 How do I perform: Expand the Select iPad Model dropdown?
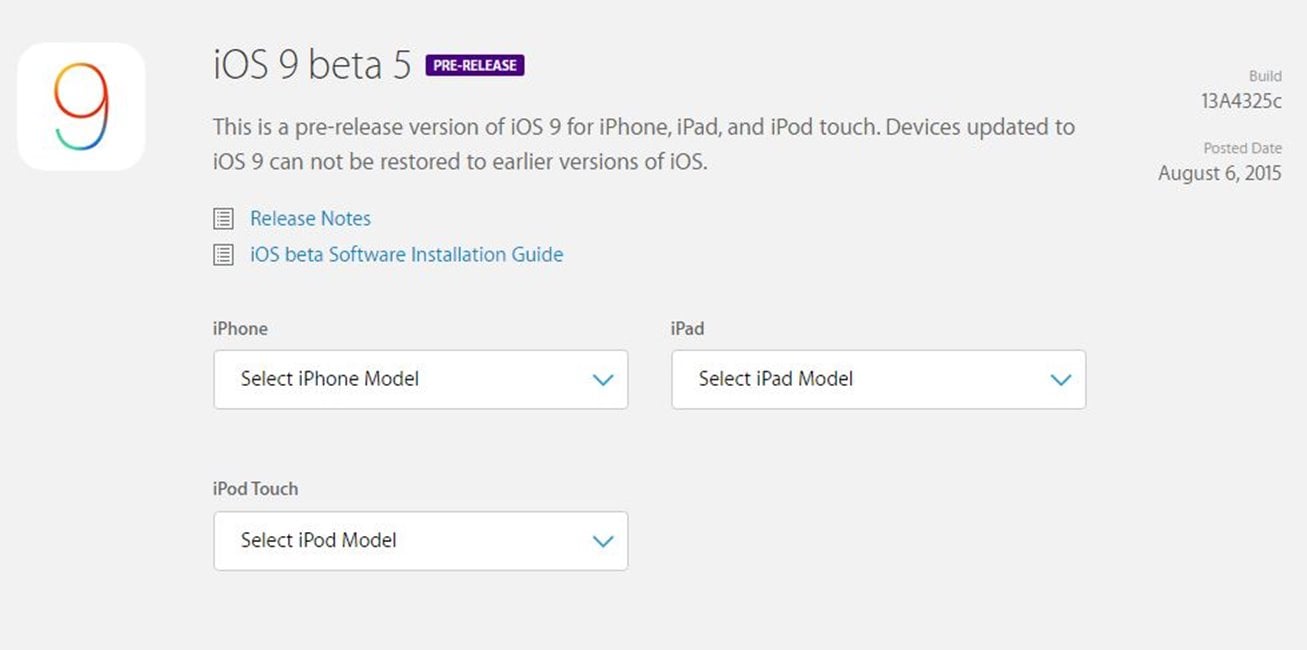pos(878,379)
